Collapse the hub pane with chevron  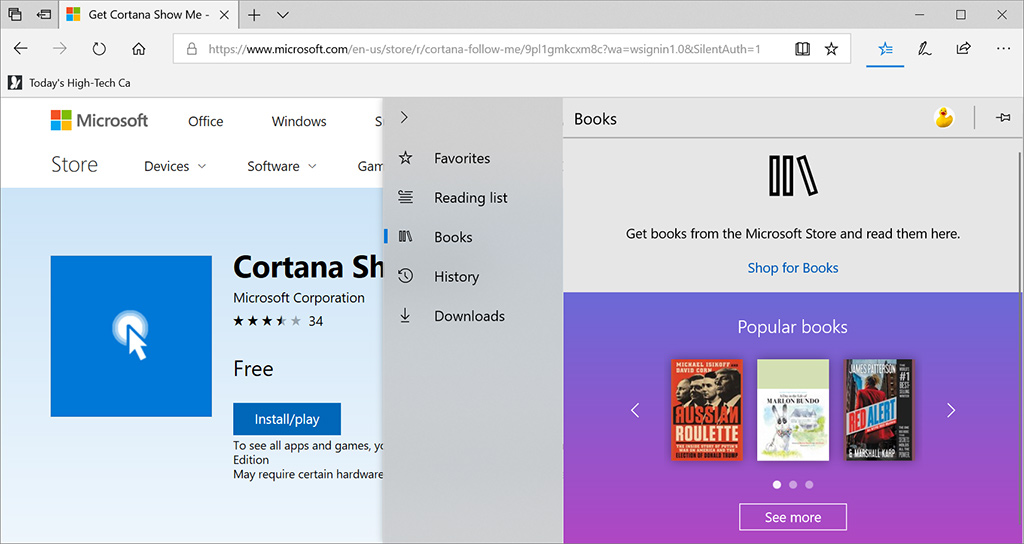pyautogui.click(x=404, y=118)
